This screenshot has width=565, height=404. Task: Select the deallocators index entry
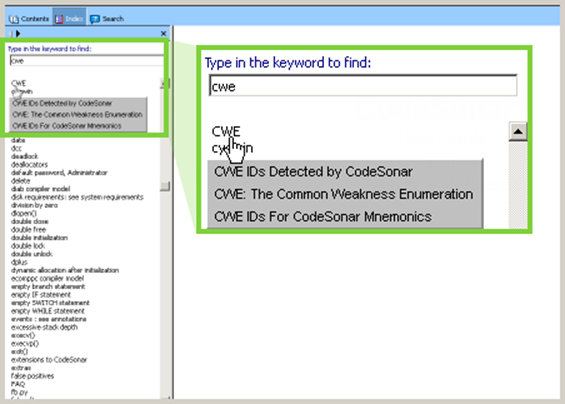tap(29, 164)
